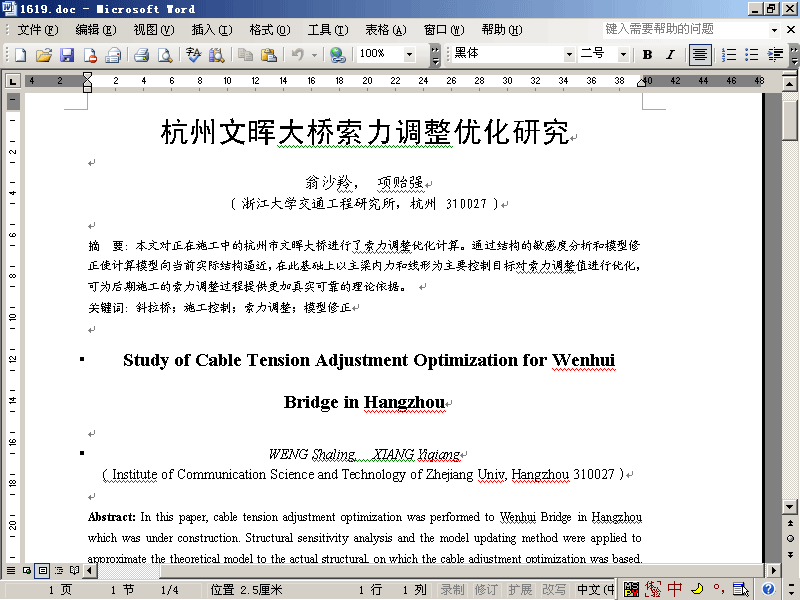Open the 编辑(E) menu
Image resolution: width=800 pixels, height=600 pixels.
(95, 30)
